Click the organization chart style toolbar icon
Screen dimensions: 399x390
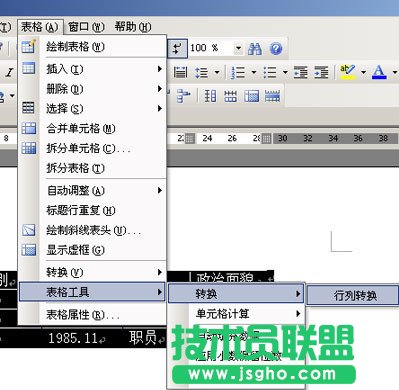point(183,96)
